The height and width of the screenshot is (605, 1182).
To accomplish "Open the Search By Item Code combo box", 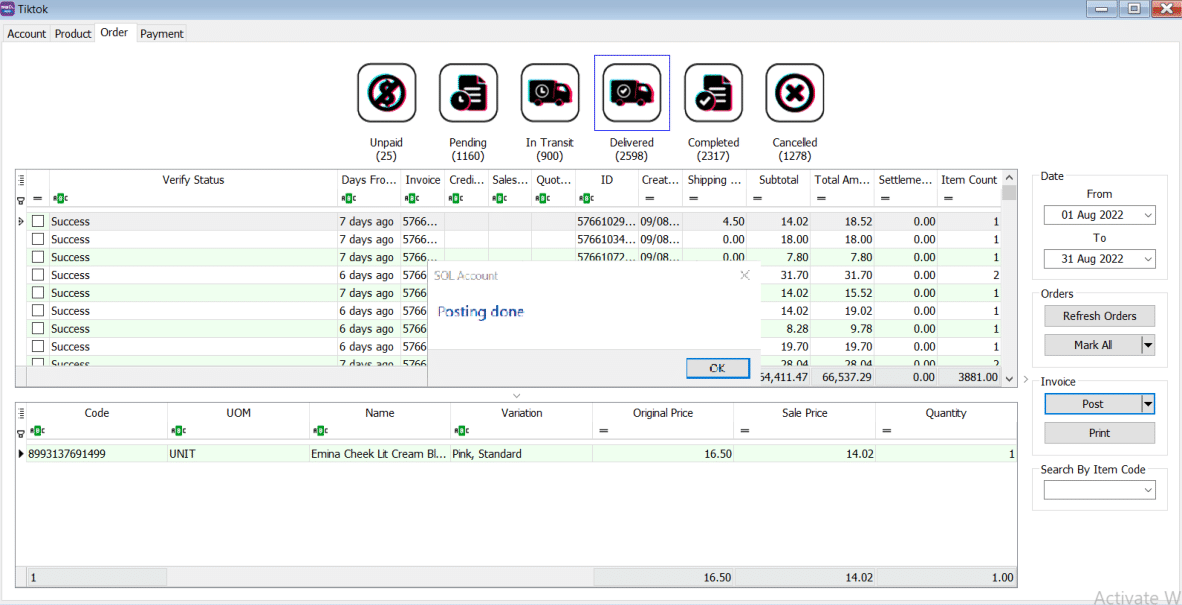I will click(1147, 490).
